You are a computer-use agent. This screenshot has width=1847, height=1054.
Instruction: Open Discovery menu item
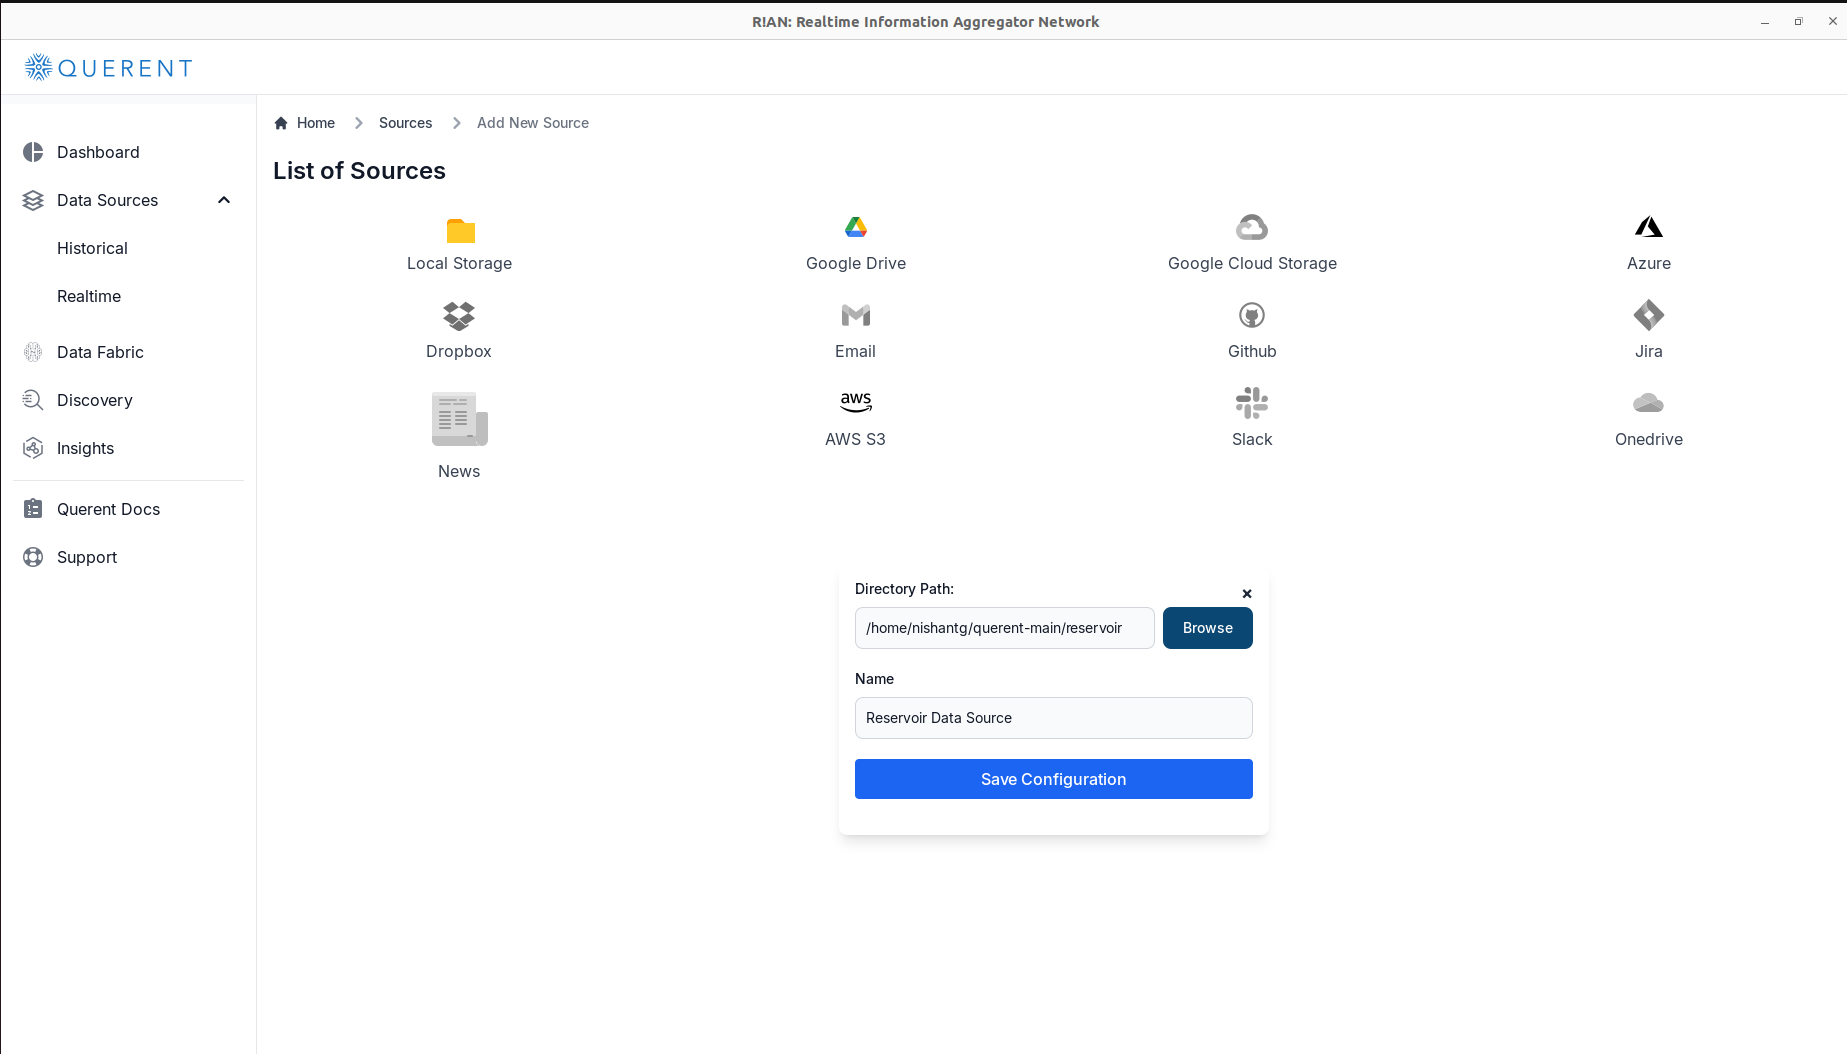click(95, 400)
